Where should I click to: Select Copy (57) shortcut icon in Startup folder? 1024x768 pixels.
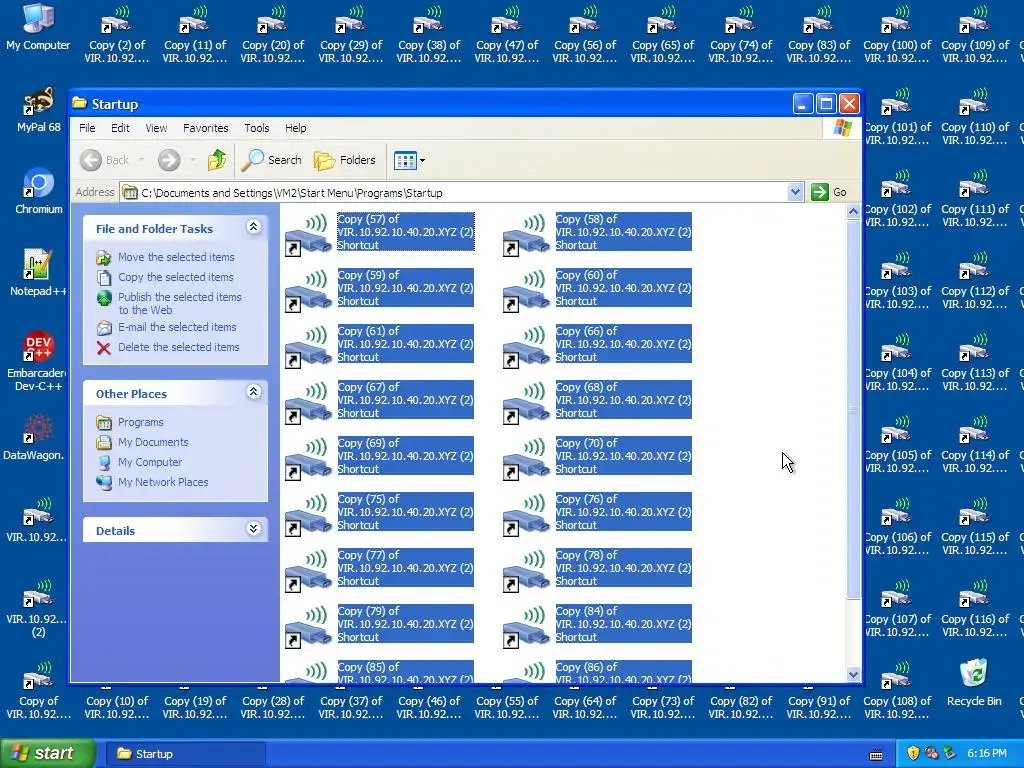click(x=308, y=234)
